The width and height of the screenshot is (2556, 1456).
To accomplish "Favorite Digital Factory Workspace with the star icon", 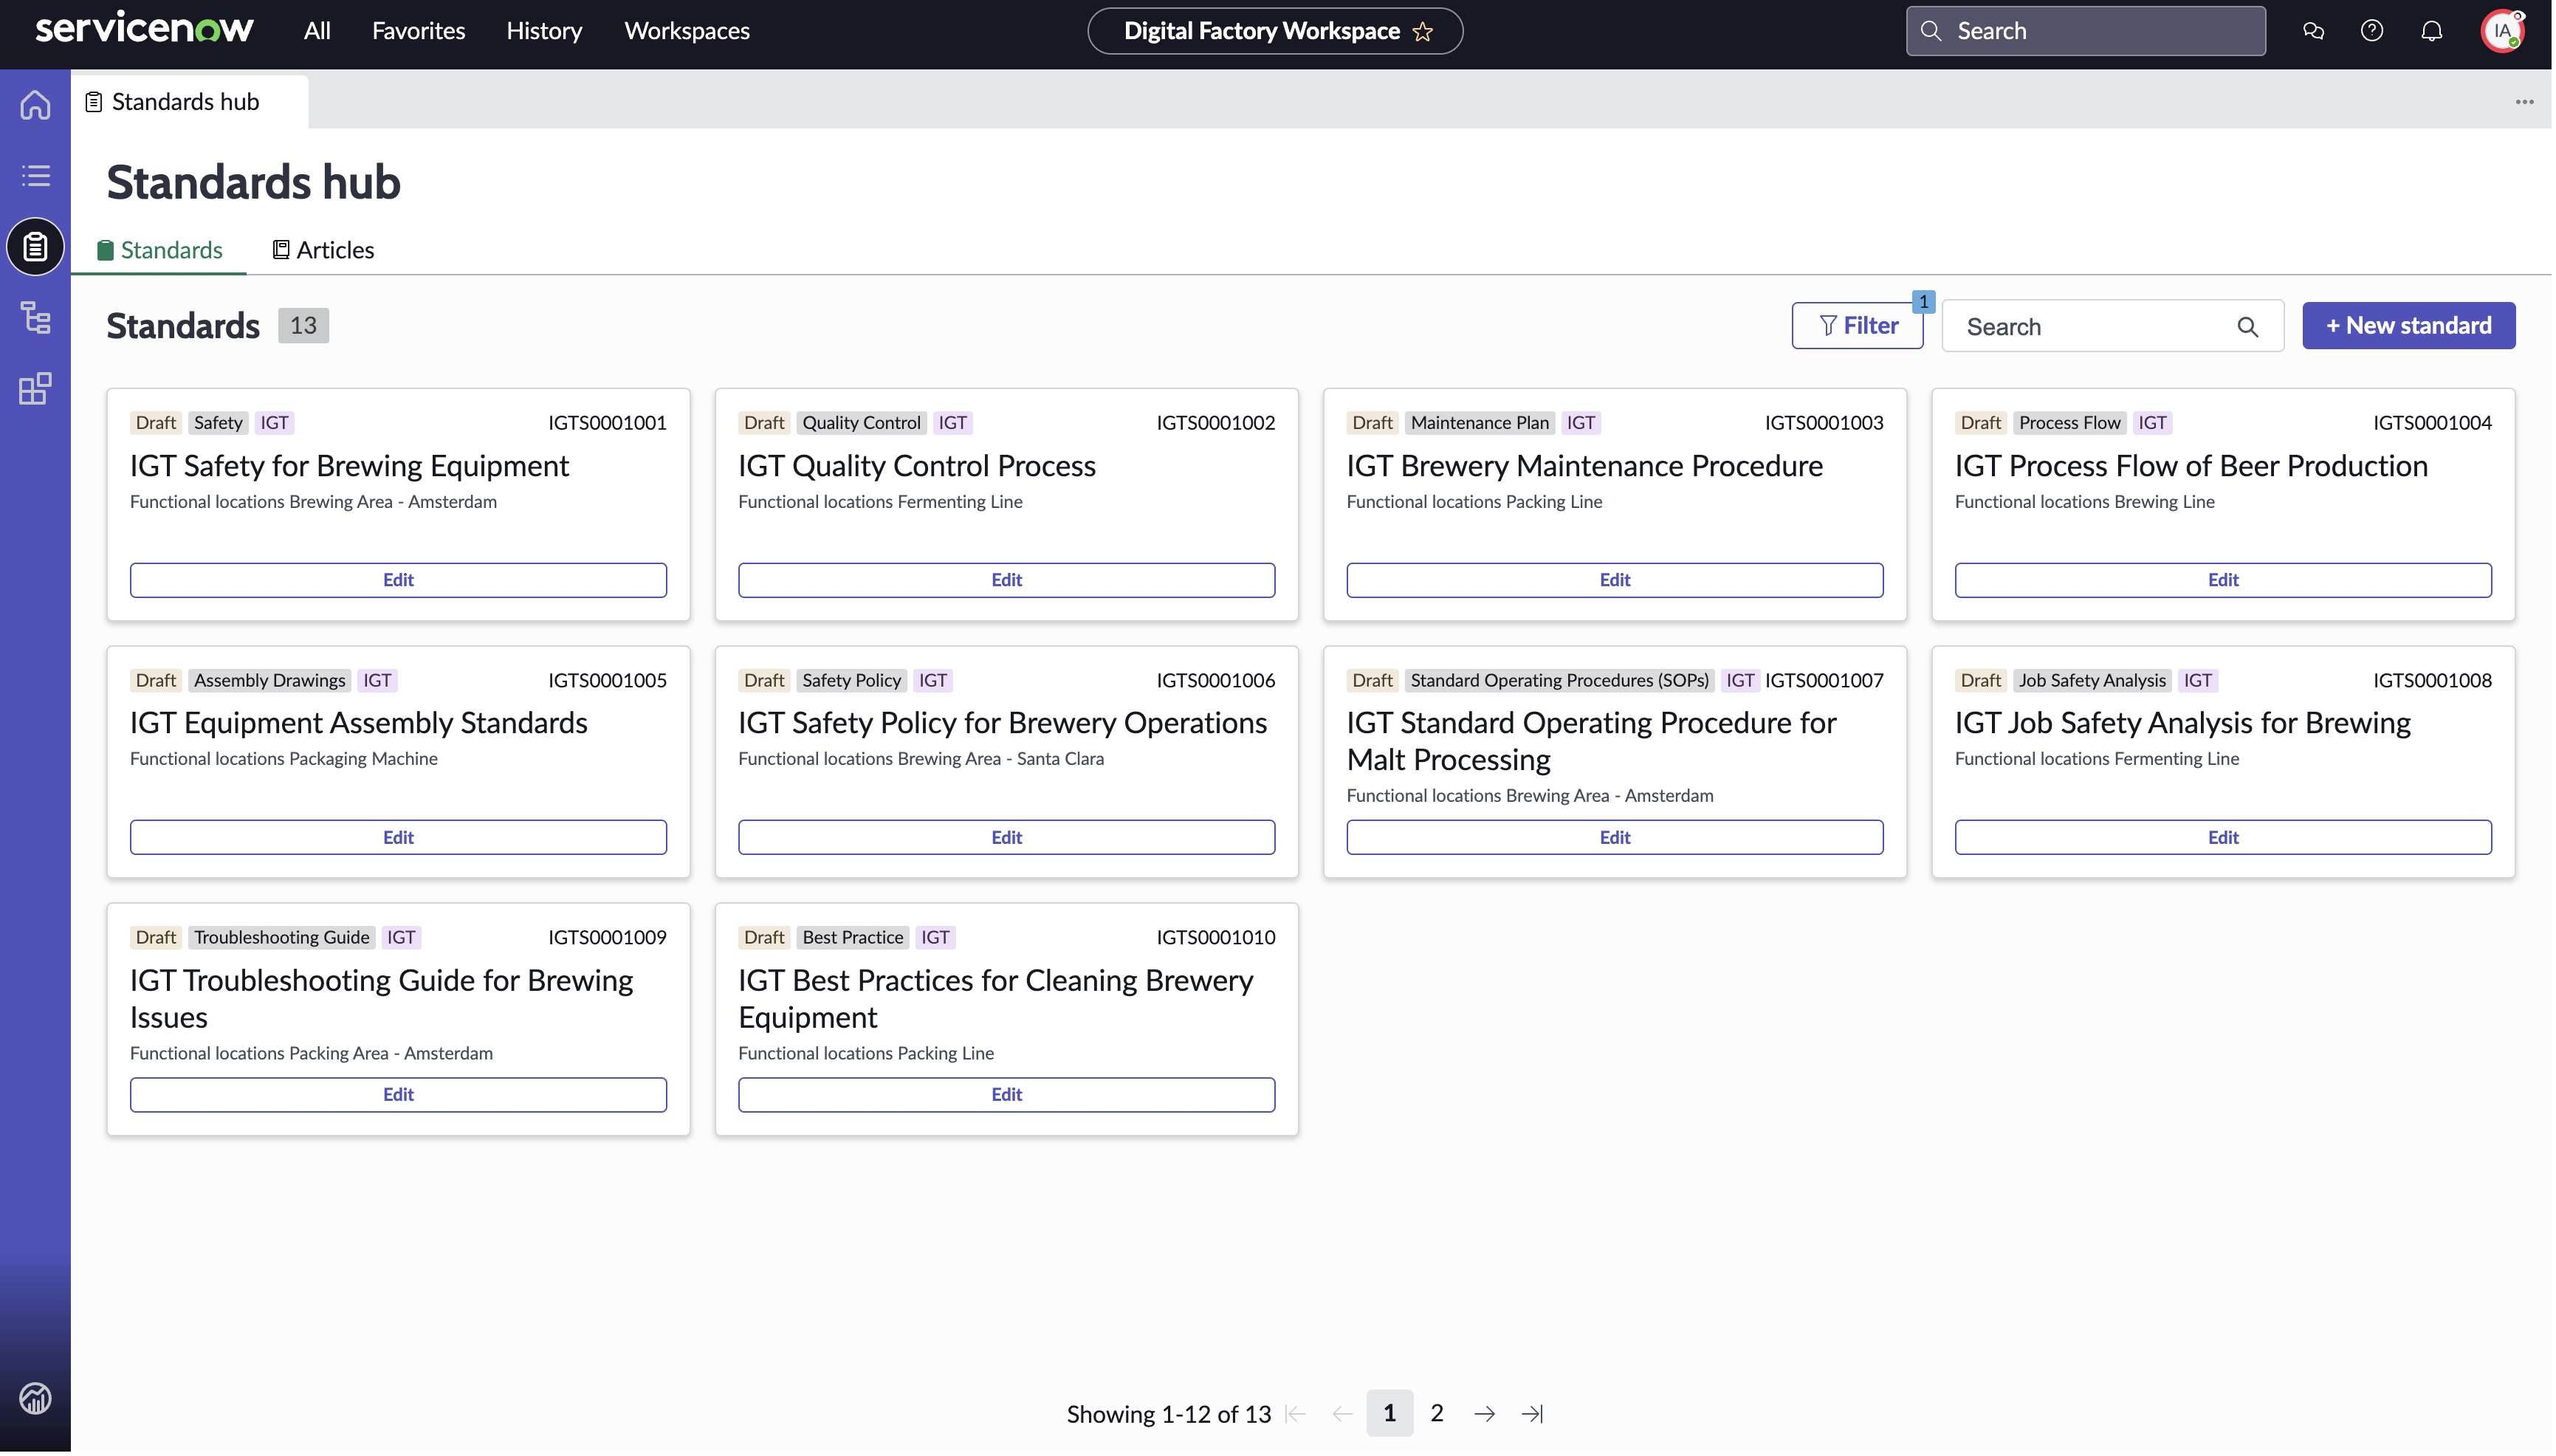I will 1423,32.
